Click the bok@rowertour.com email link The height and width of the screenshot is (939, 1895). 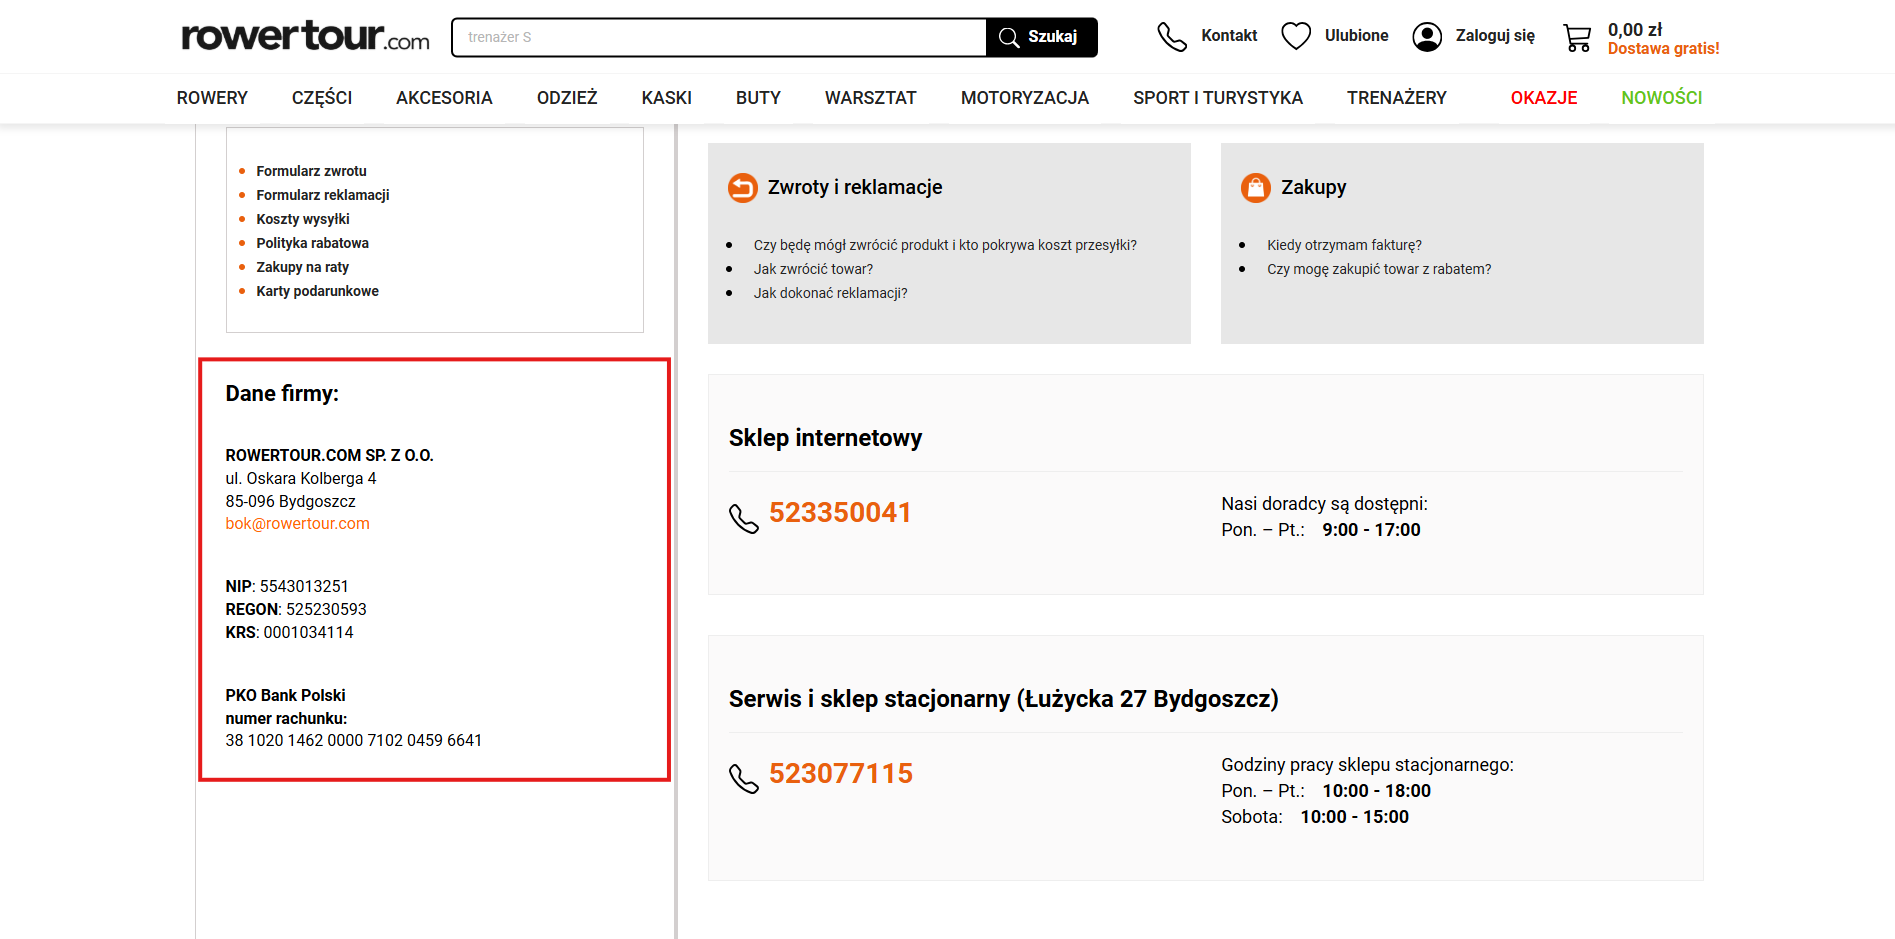297,524
